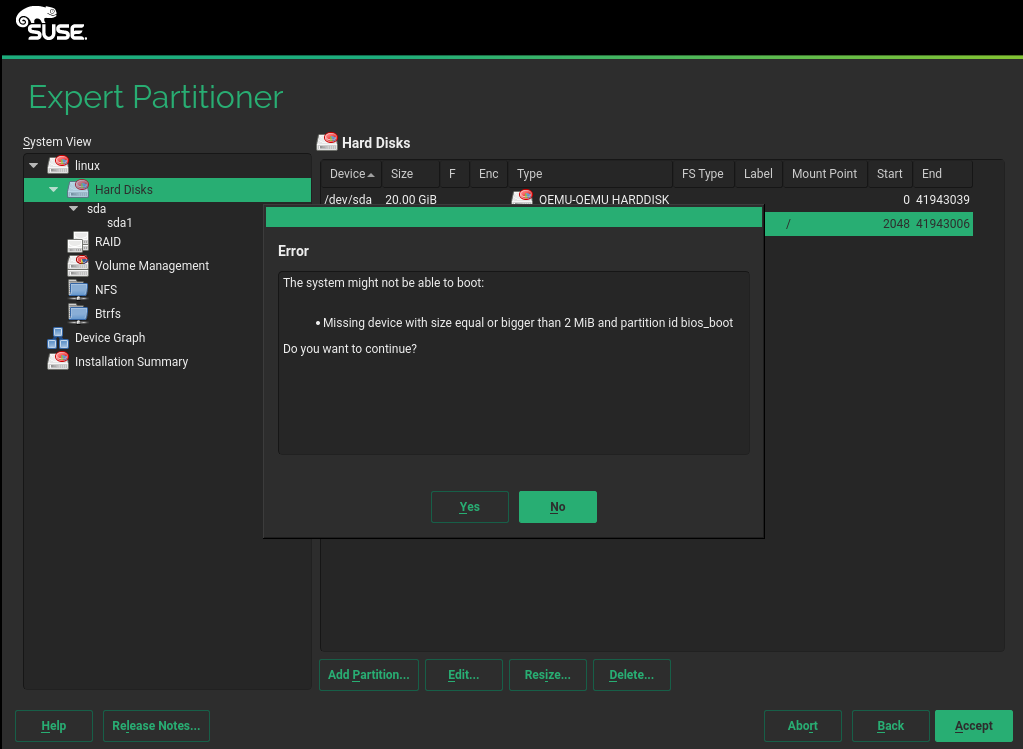Click Accept to confirm partitioning
The image size is (1023, 749).
[x=973, y=726]
